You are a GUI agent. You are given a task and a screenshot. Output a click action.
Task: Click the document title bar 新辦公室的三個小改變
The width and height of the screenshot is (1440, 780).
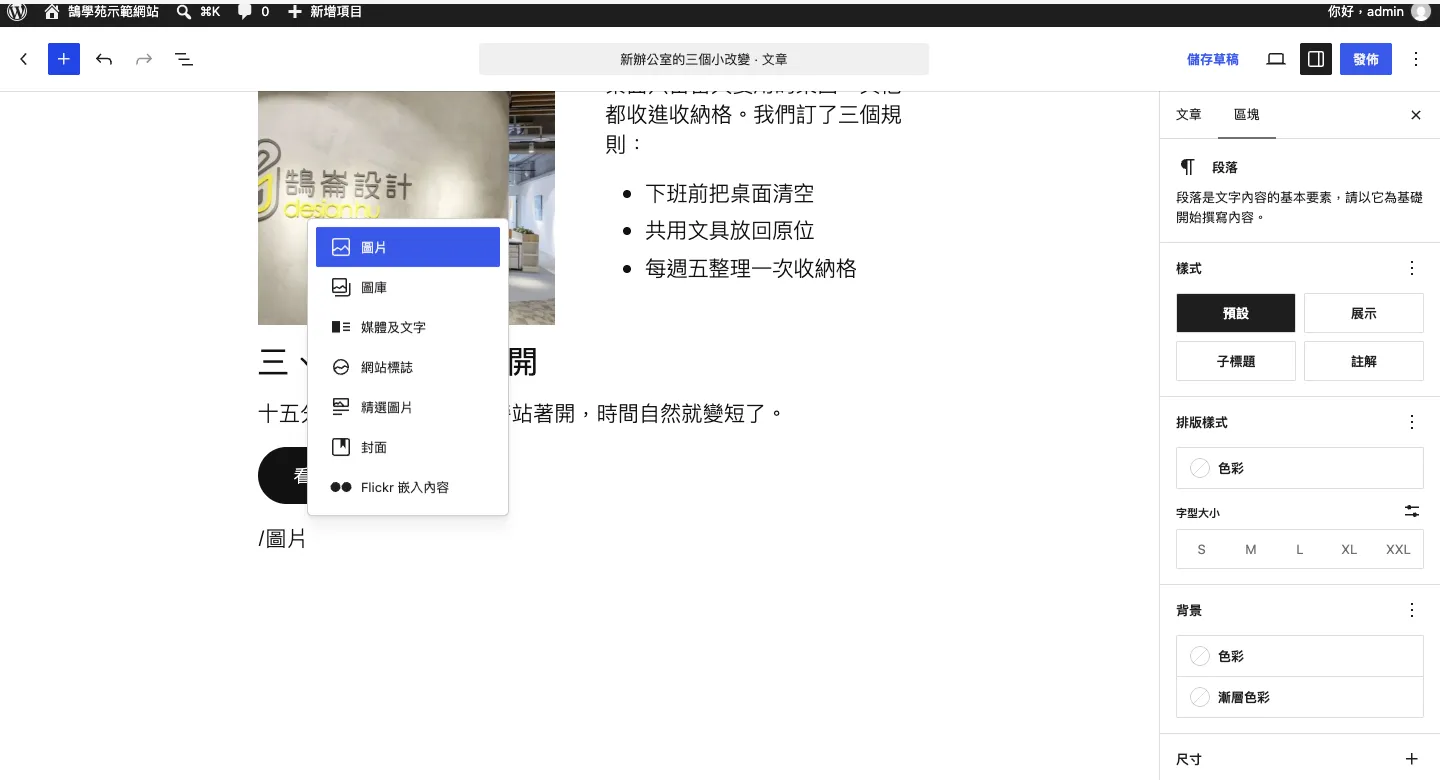tap(704, 59)
